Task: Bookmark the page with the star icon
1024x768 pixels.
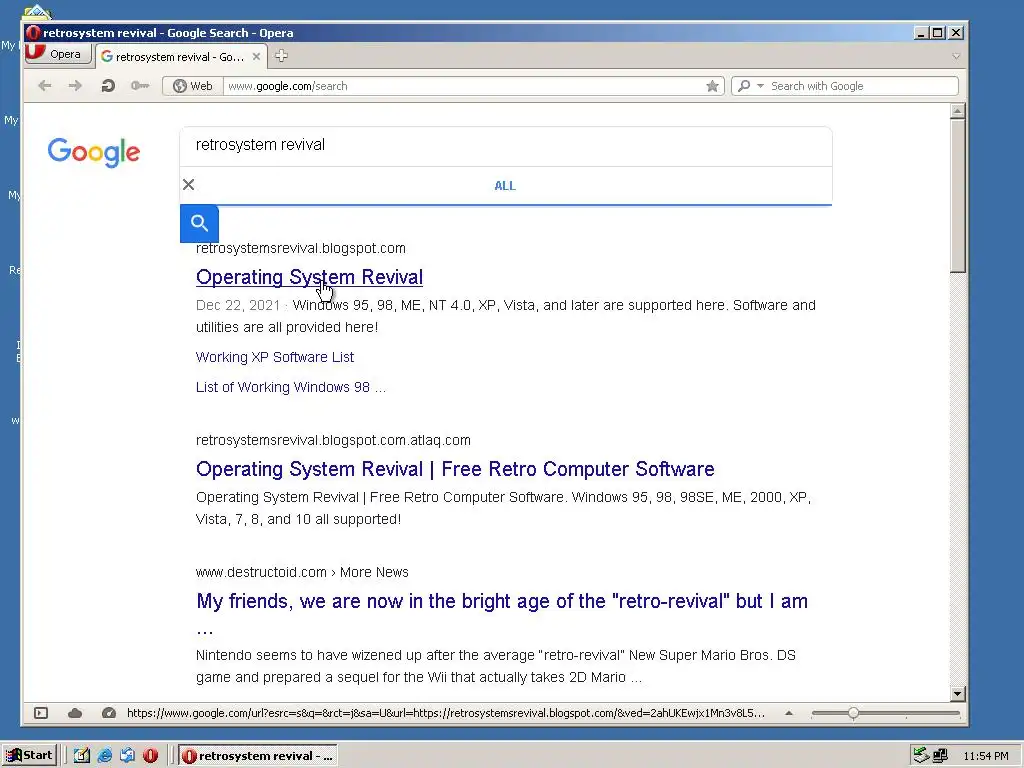Action: pos(712,86)
